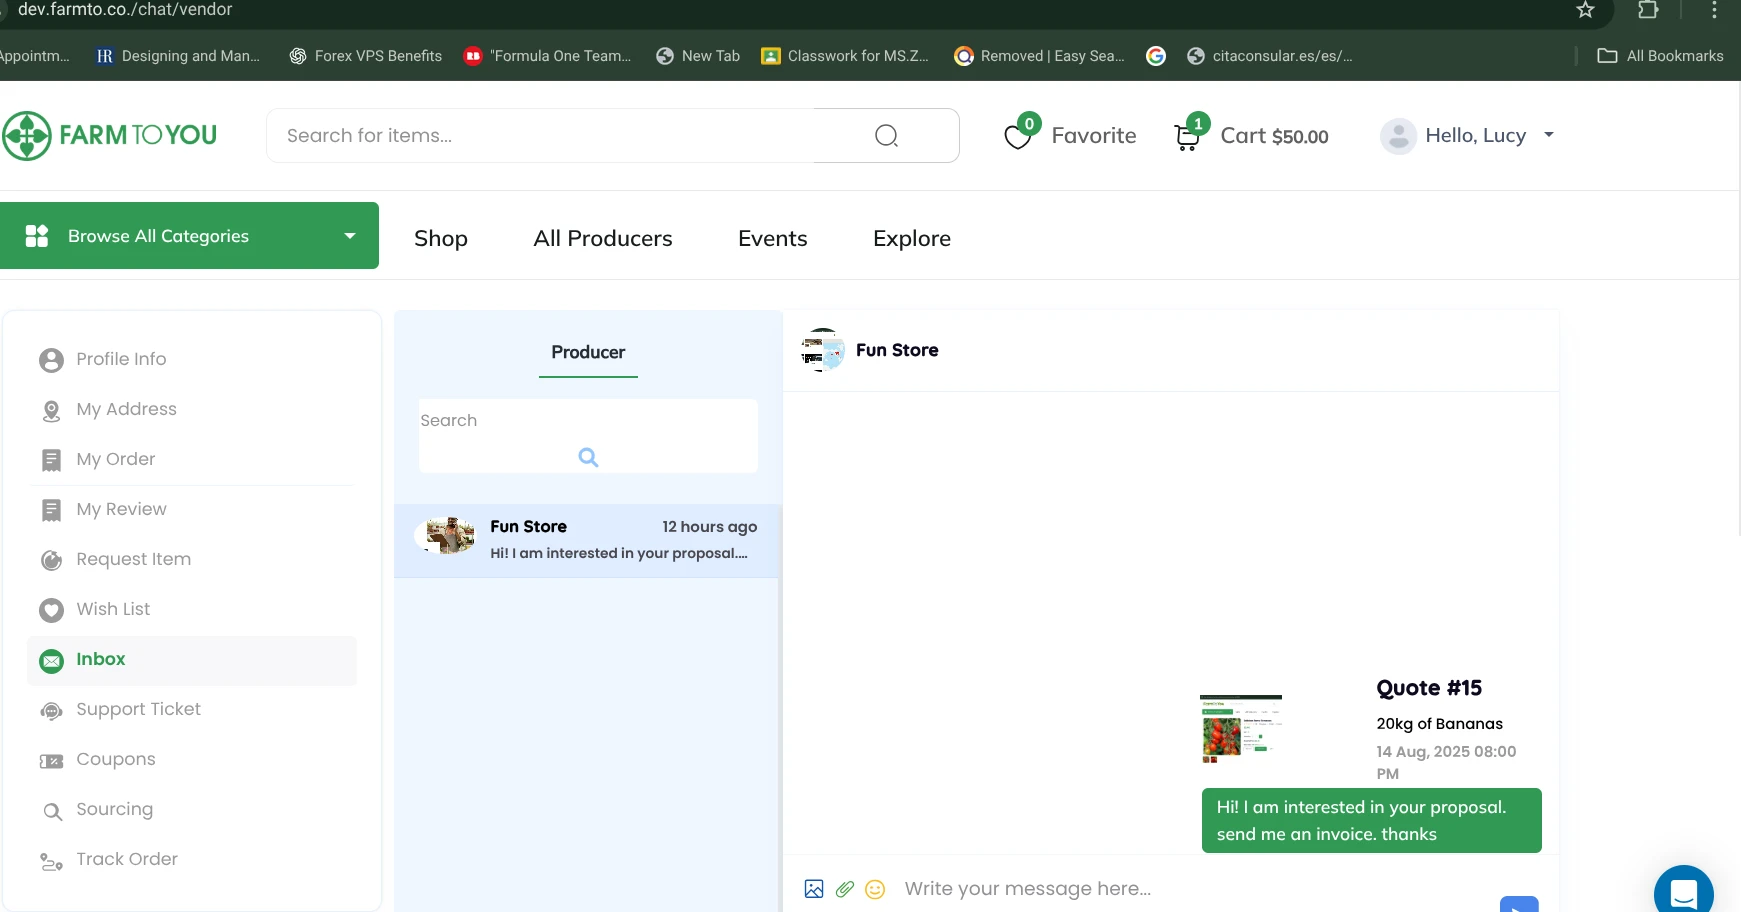Open the browser three-dot menu
1741x912 pixels.
(1714, 10)
